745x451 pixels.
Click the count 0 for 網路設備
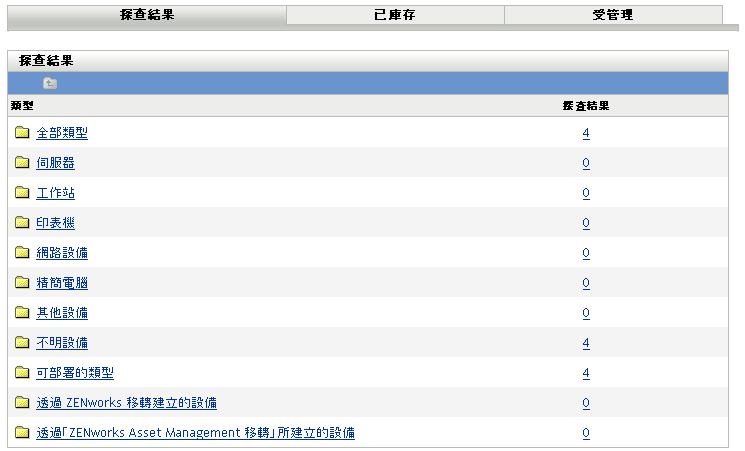click(586, 253)
